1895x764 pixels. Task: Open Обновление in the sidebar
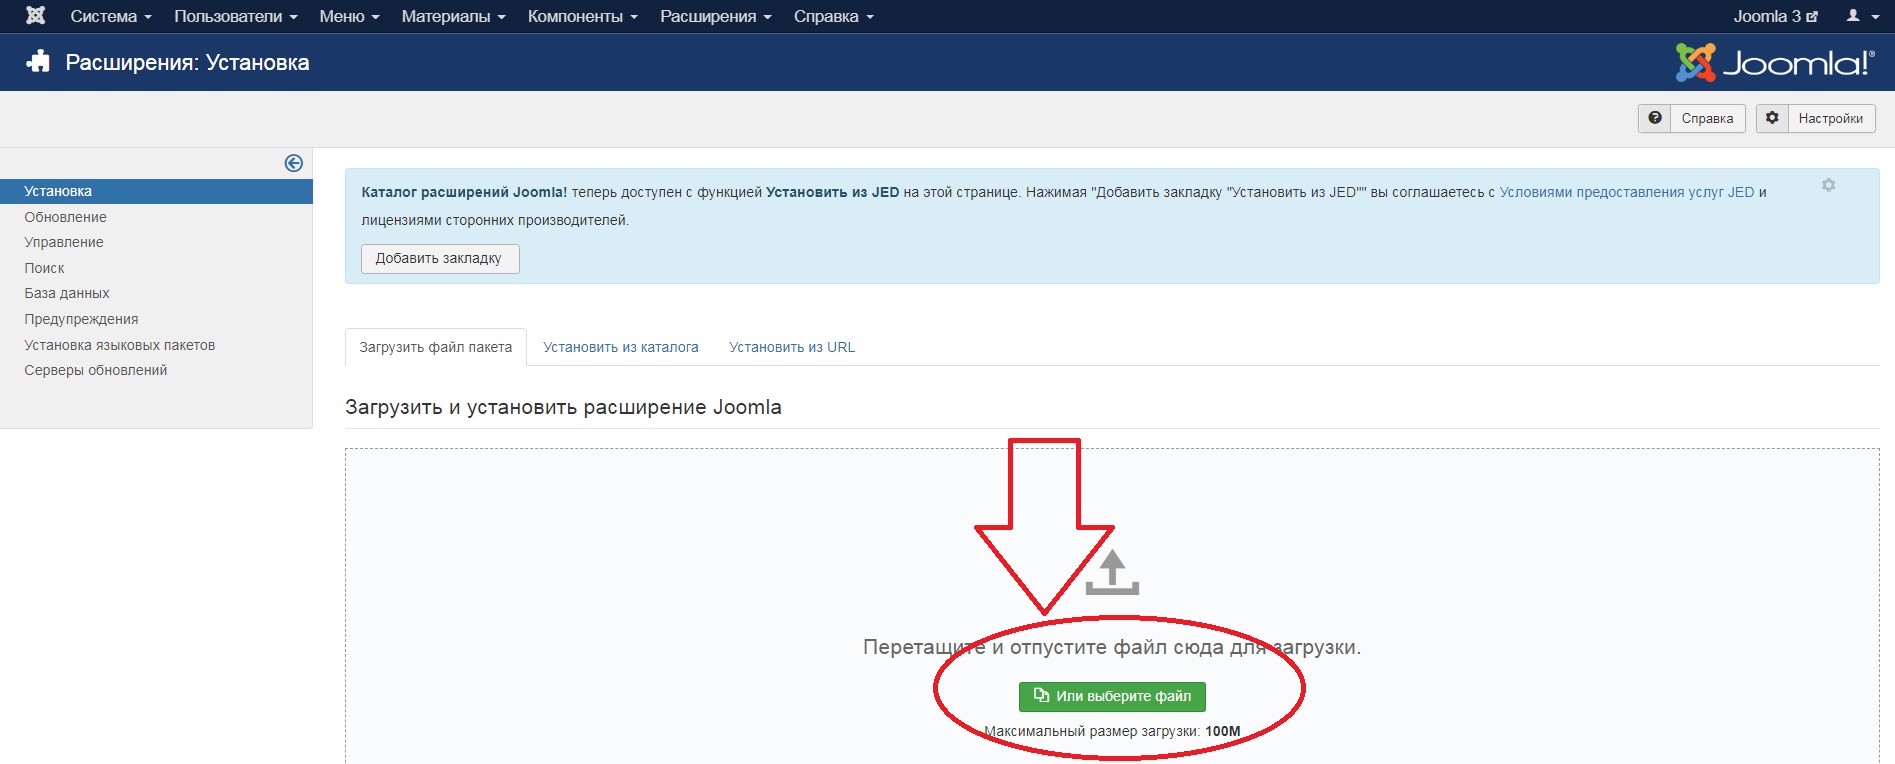click(x=65, y=217)
